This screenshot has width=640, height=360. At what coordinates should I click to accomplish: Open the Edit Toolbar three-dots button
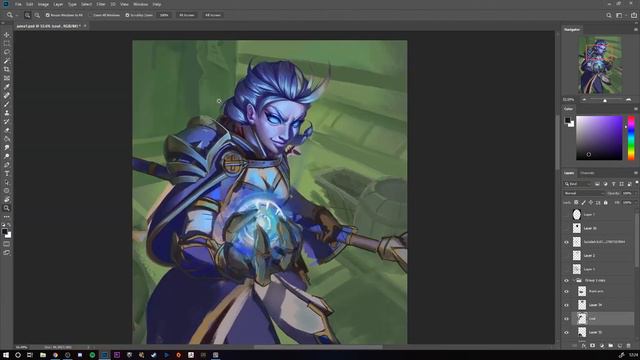click(7, 217)
